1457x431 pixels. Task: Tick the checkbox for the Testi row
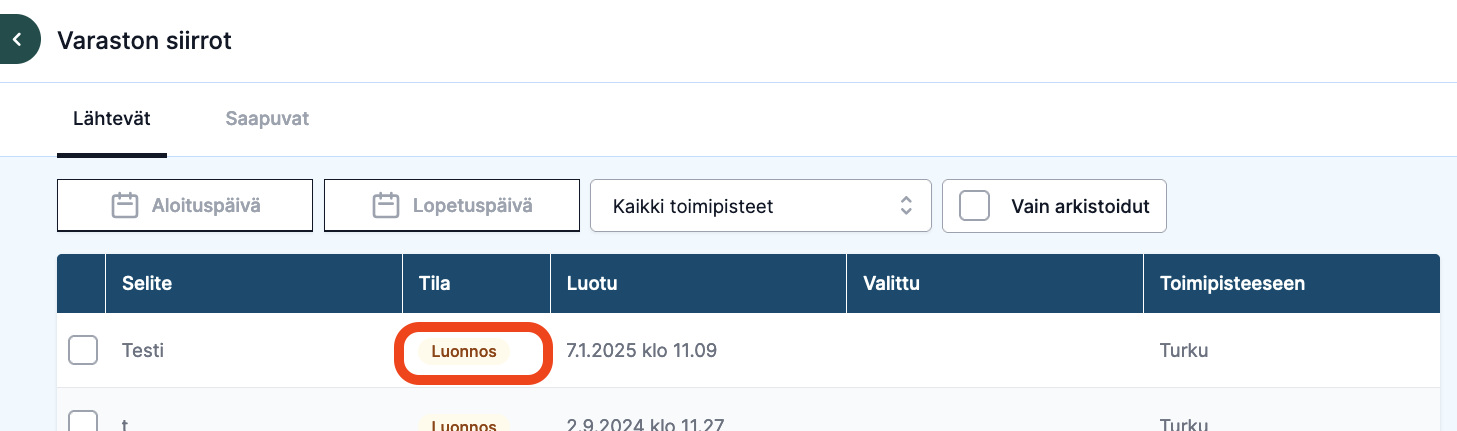pyautogui.click(x=82, y=351)
